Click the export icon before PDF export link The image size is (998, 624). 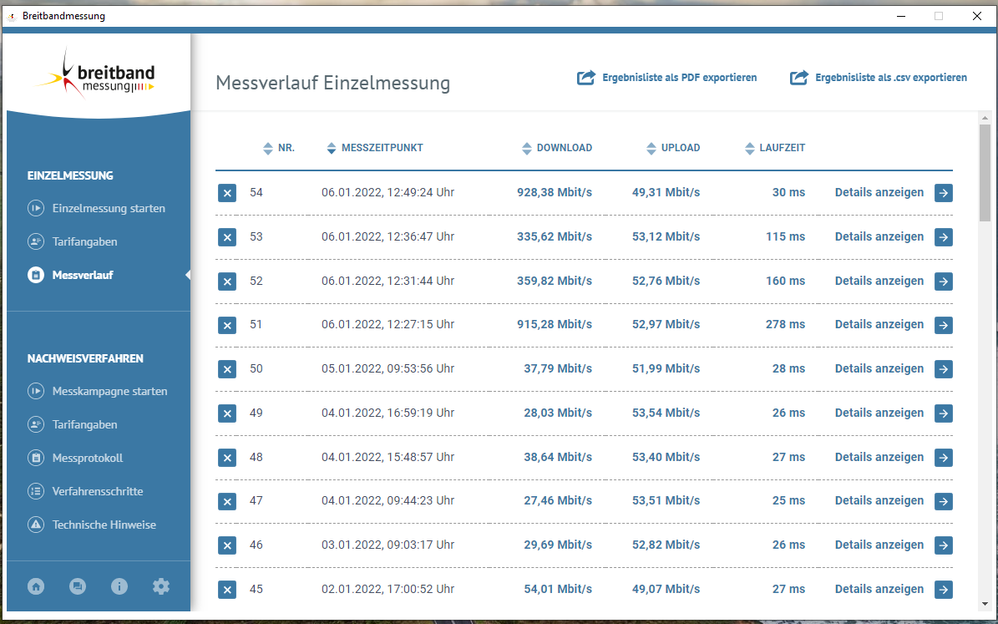(x=587, y=77)
